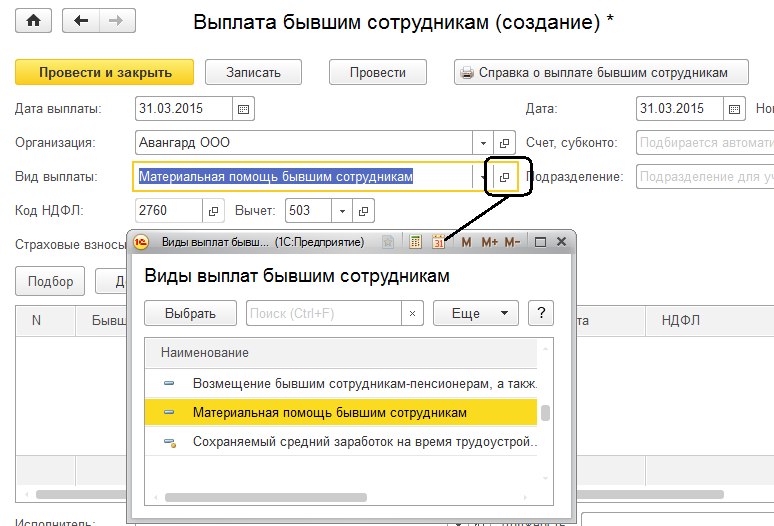This screenshot has height=526, width=774.
Task: Click Провести и закрыть button
Action: point(105,72)
